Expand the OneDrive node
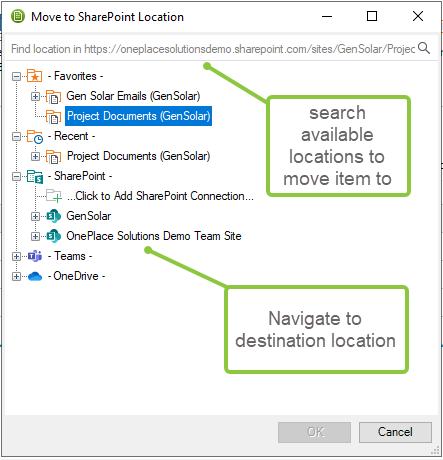Screen dimensions: 443x460 click(x=16, y=276)
